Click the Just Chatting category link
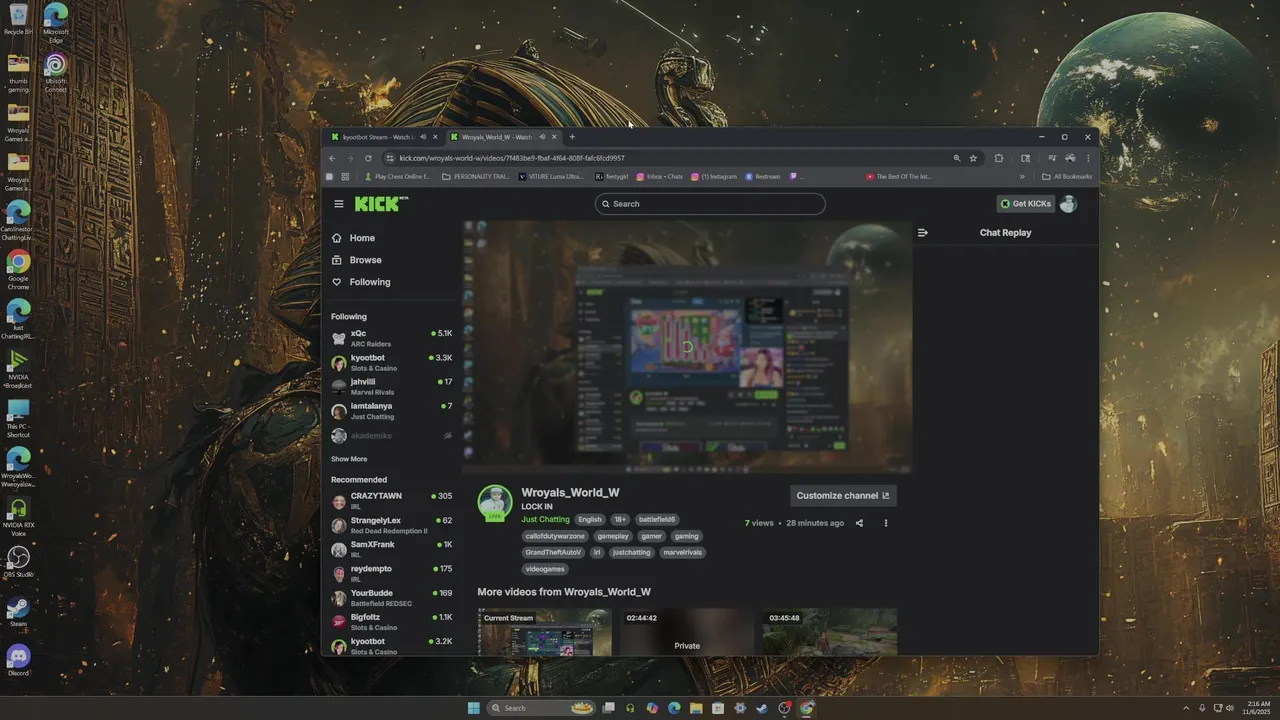Image resolution: width=1280 pixels, height=720 pixels. pos(545,520)
